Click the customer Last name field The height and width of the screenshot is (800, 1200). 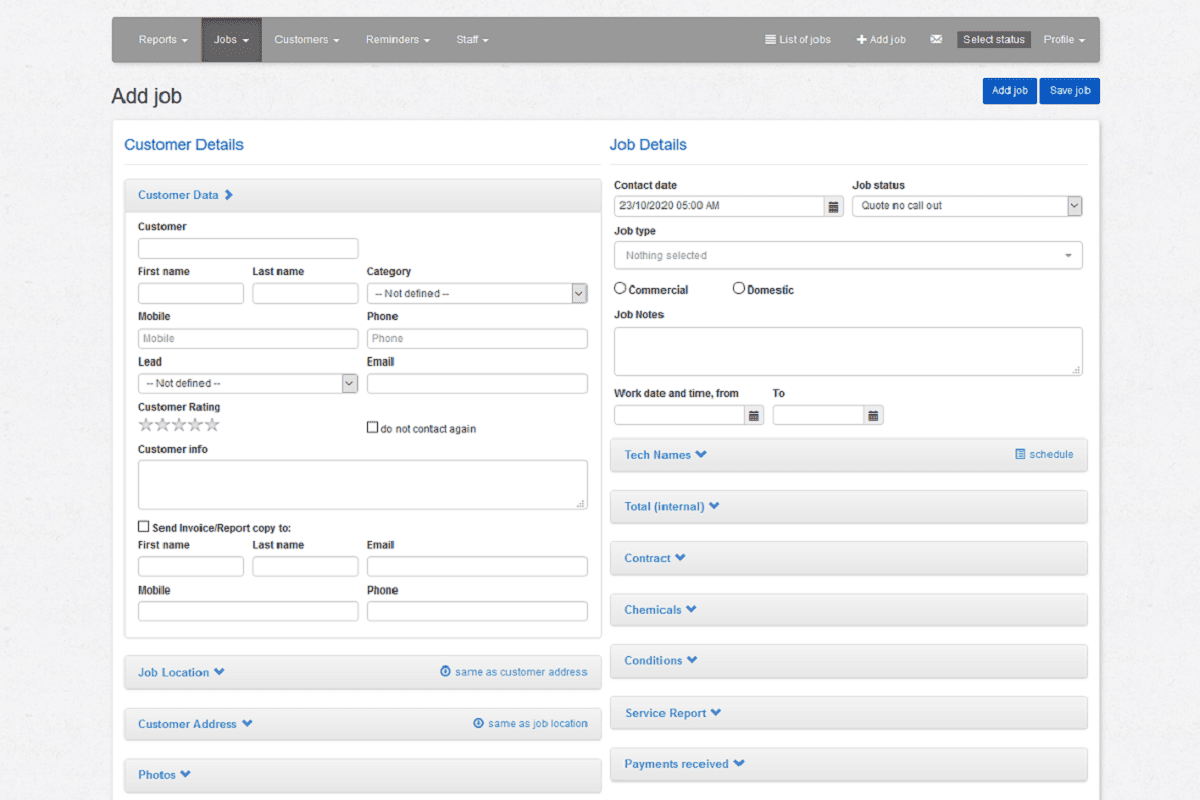pyautogui.click(x=305, y=293)
